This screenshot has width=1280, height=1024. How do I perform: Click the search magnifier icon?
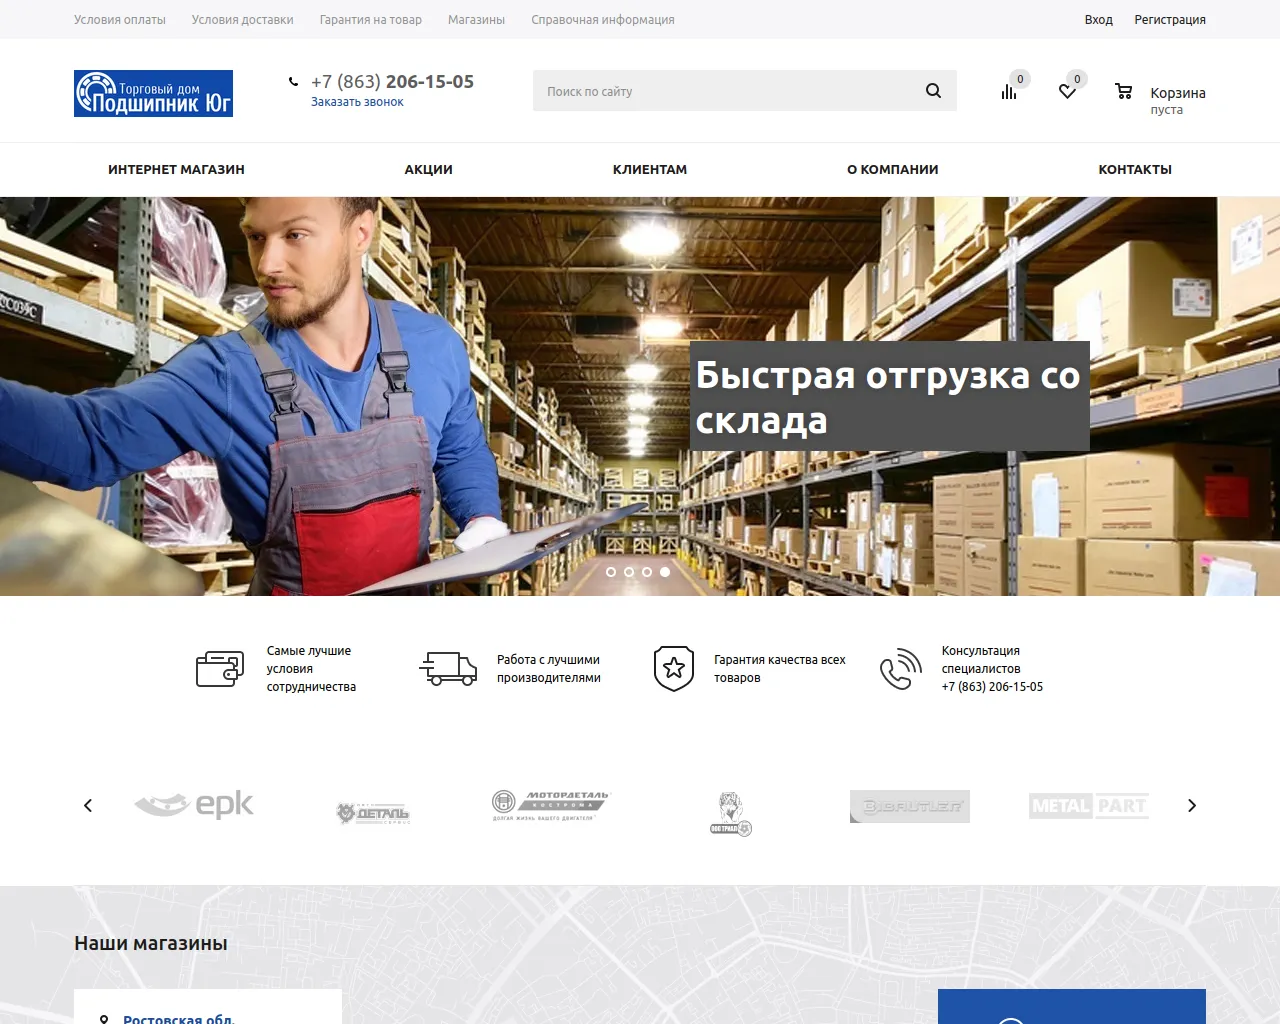pos(932,90)
